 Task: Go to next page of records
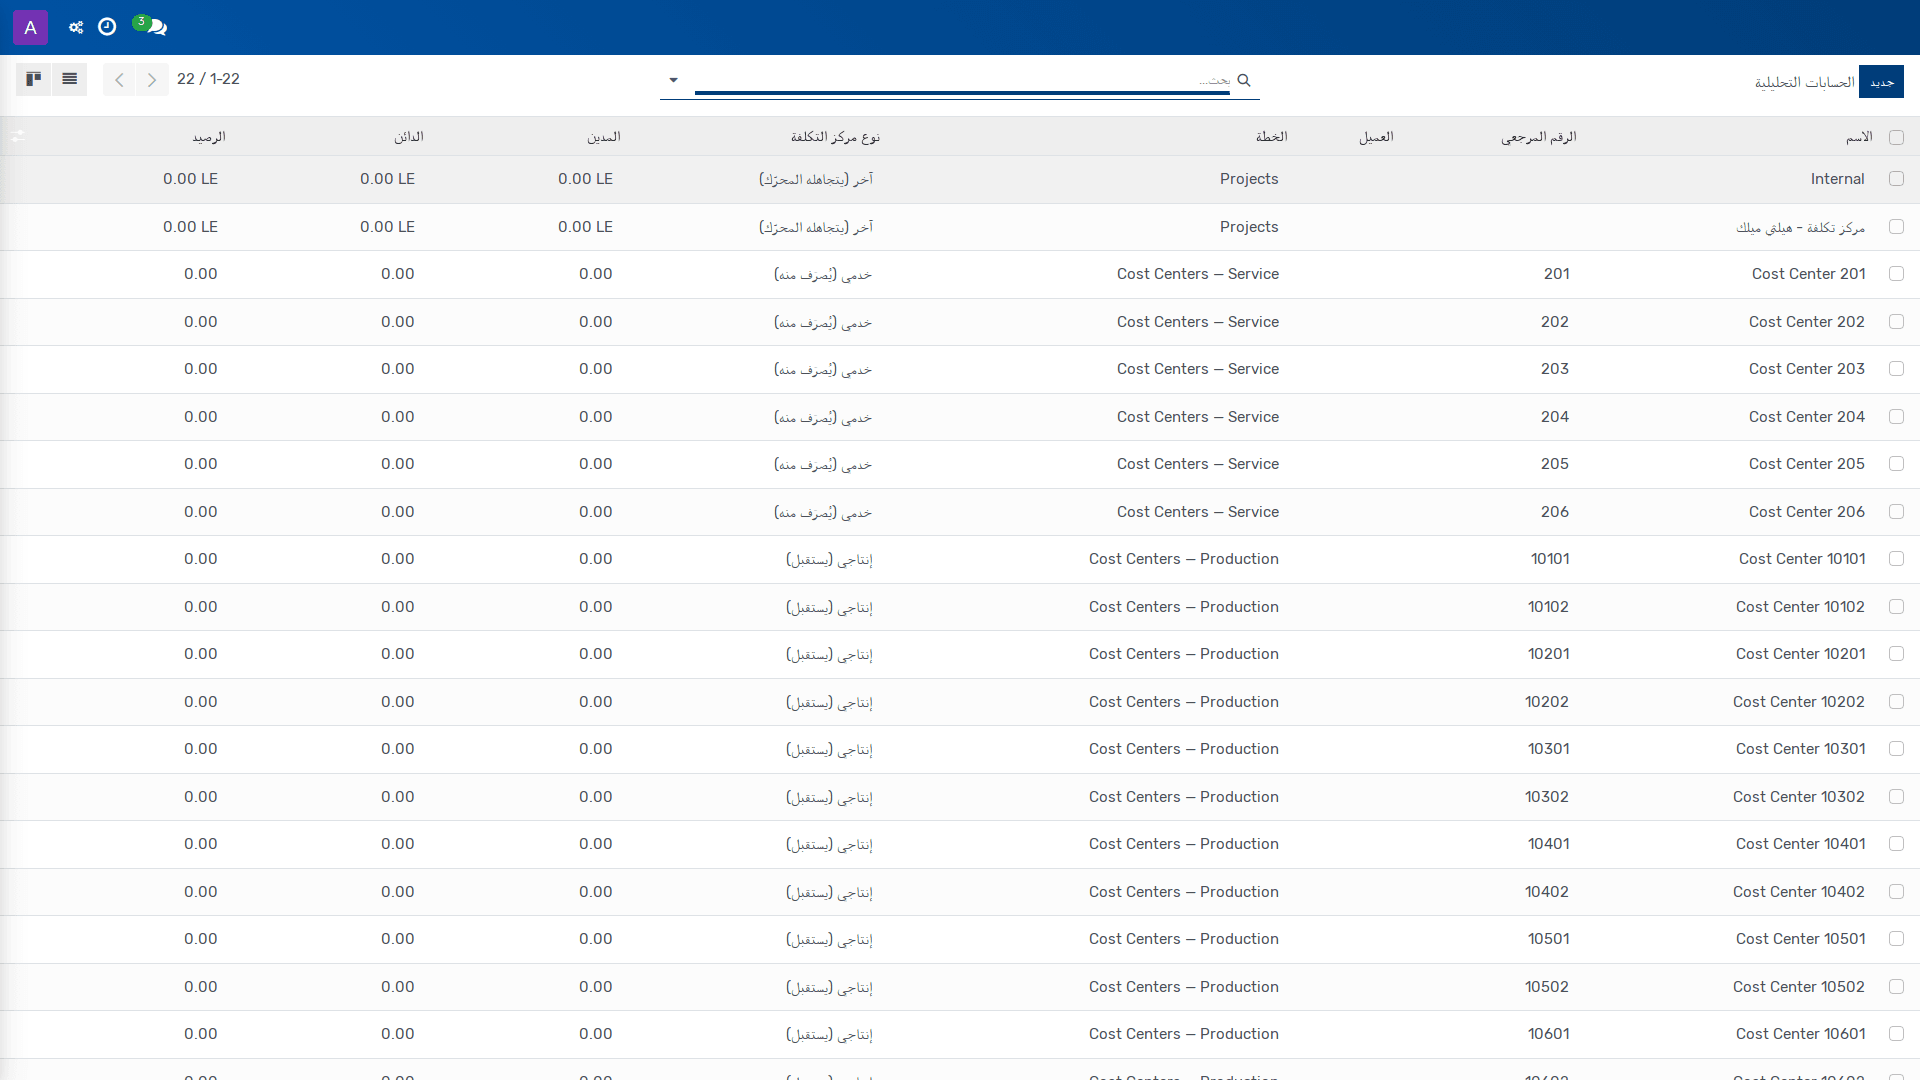[152, 80]
